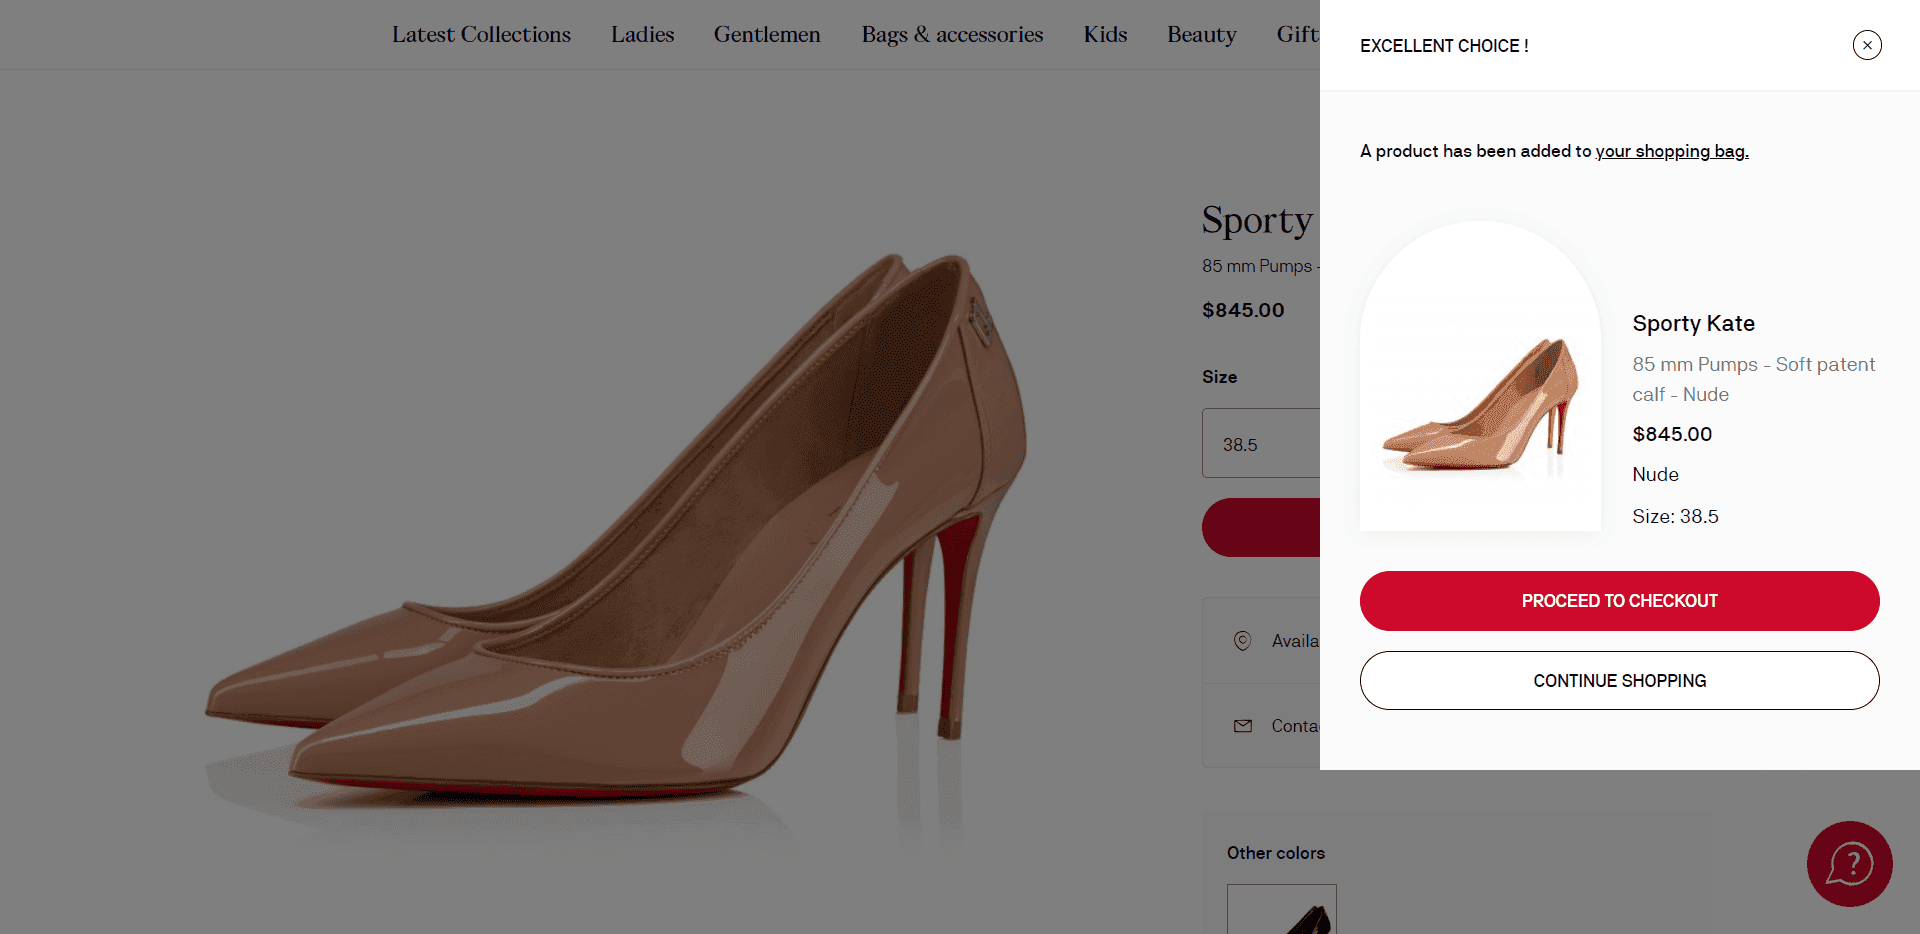This screenshot has height=934, width=1920.
Task: Click Continue Shopping button
Action: tap(1619, 681)
